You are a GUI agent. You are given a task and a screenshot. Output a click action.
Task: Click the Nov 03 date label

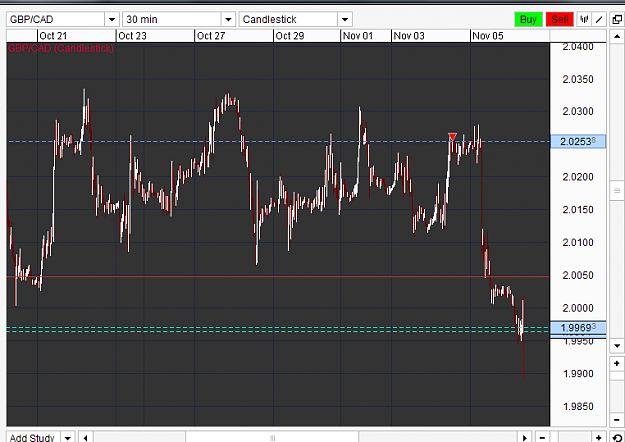tap(409, 36)
